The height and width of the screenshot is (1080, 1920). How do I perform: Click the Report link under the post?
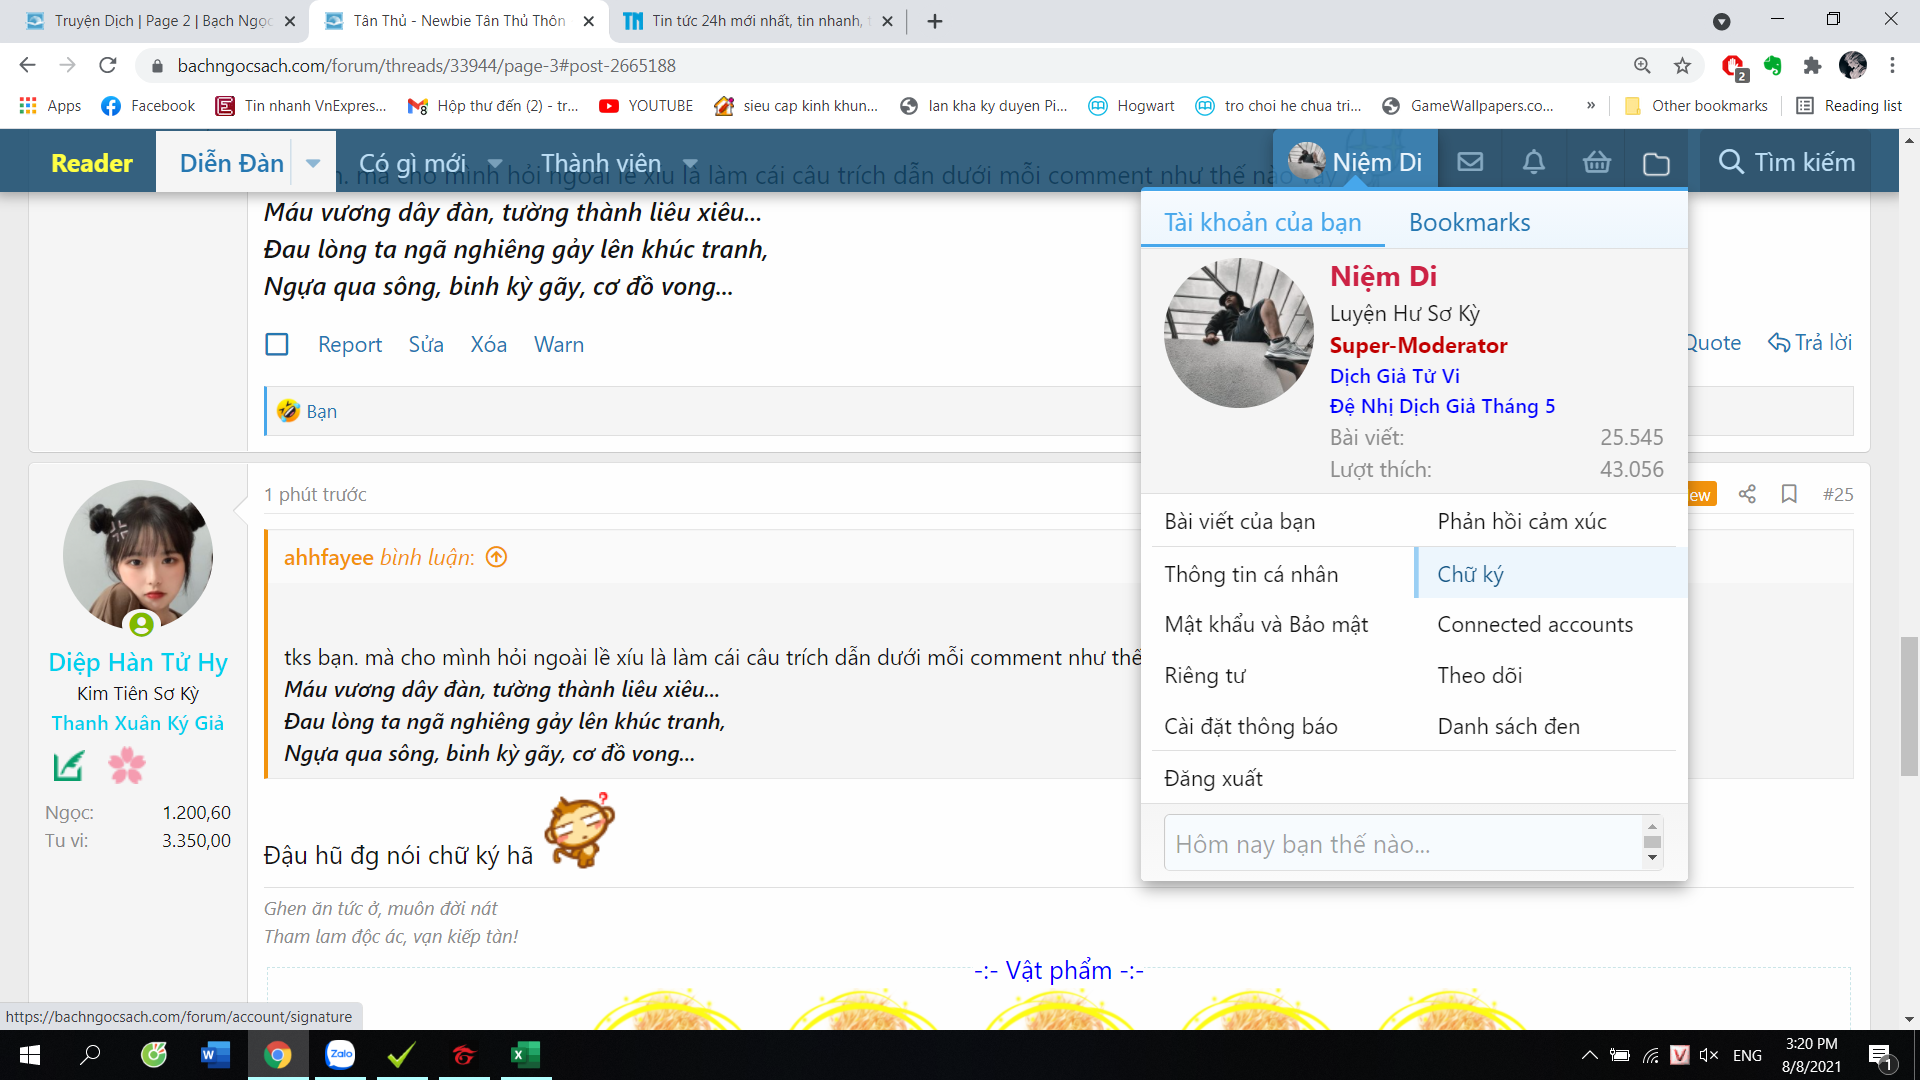coord(350,345)
